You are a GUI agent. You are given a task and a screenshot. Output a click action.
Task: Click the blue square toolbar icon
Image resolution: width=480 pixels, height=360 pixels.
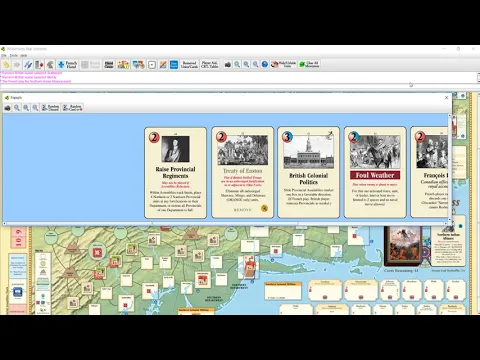174,64
